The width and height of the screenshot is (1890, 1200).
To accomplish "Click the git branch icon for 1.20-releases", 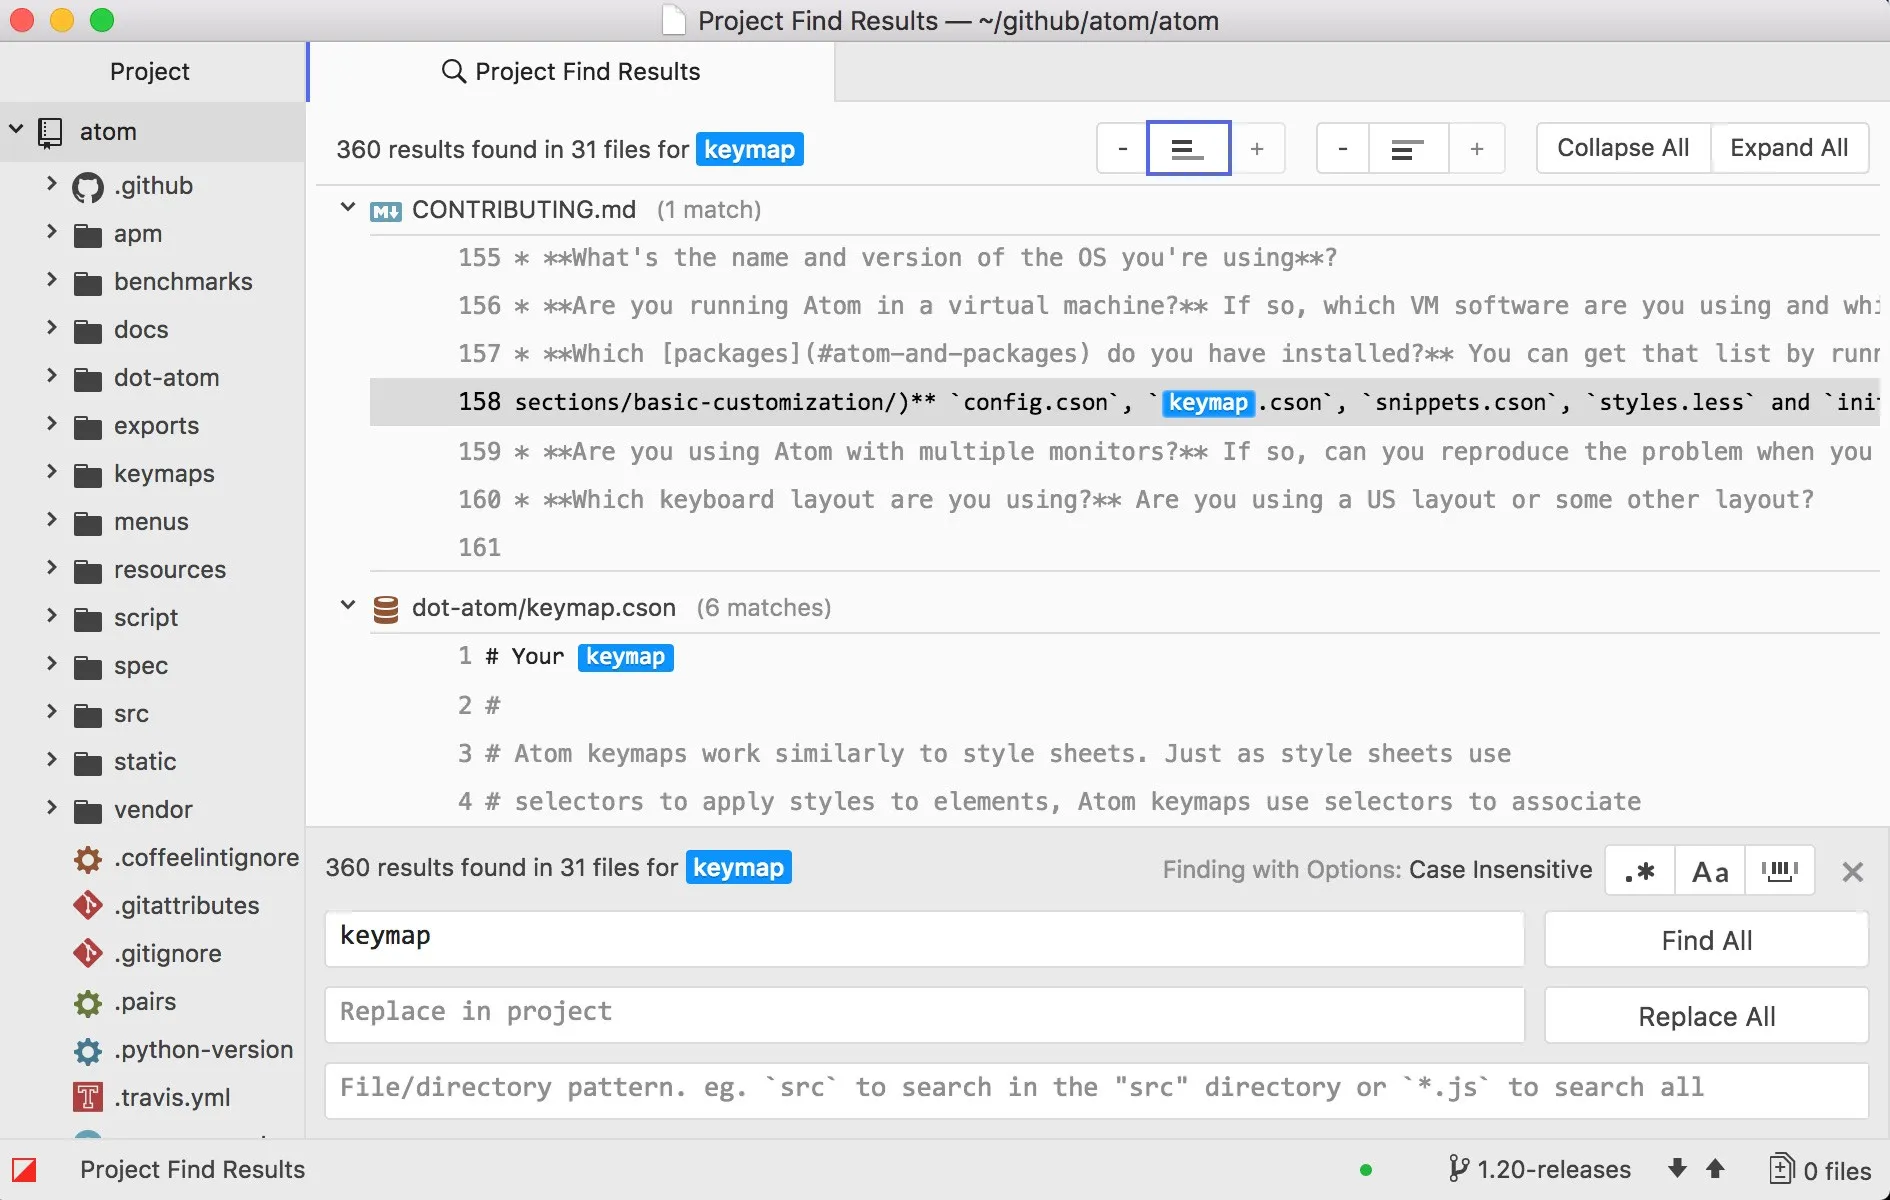I will pyautogui.click(x=1458, y=1169).
